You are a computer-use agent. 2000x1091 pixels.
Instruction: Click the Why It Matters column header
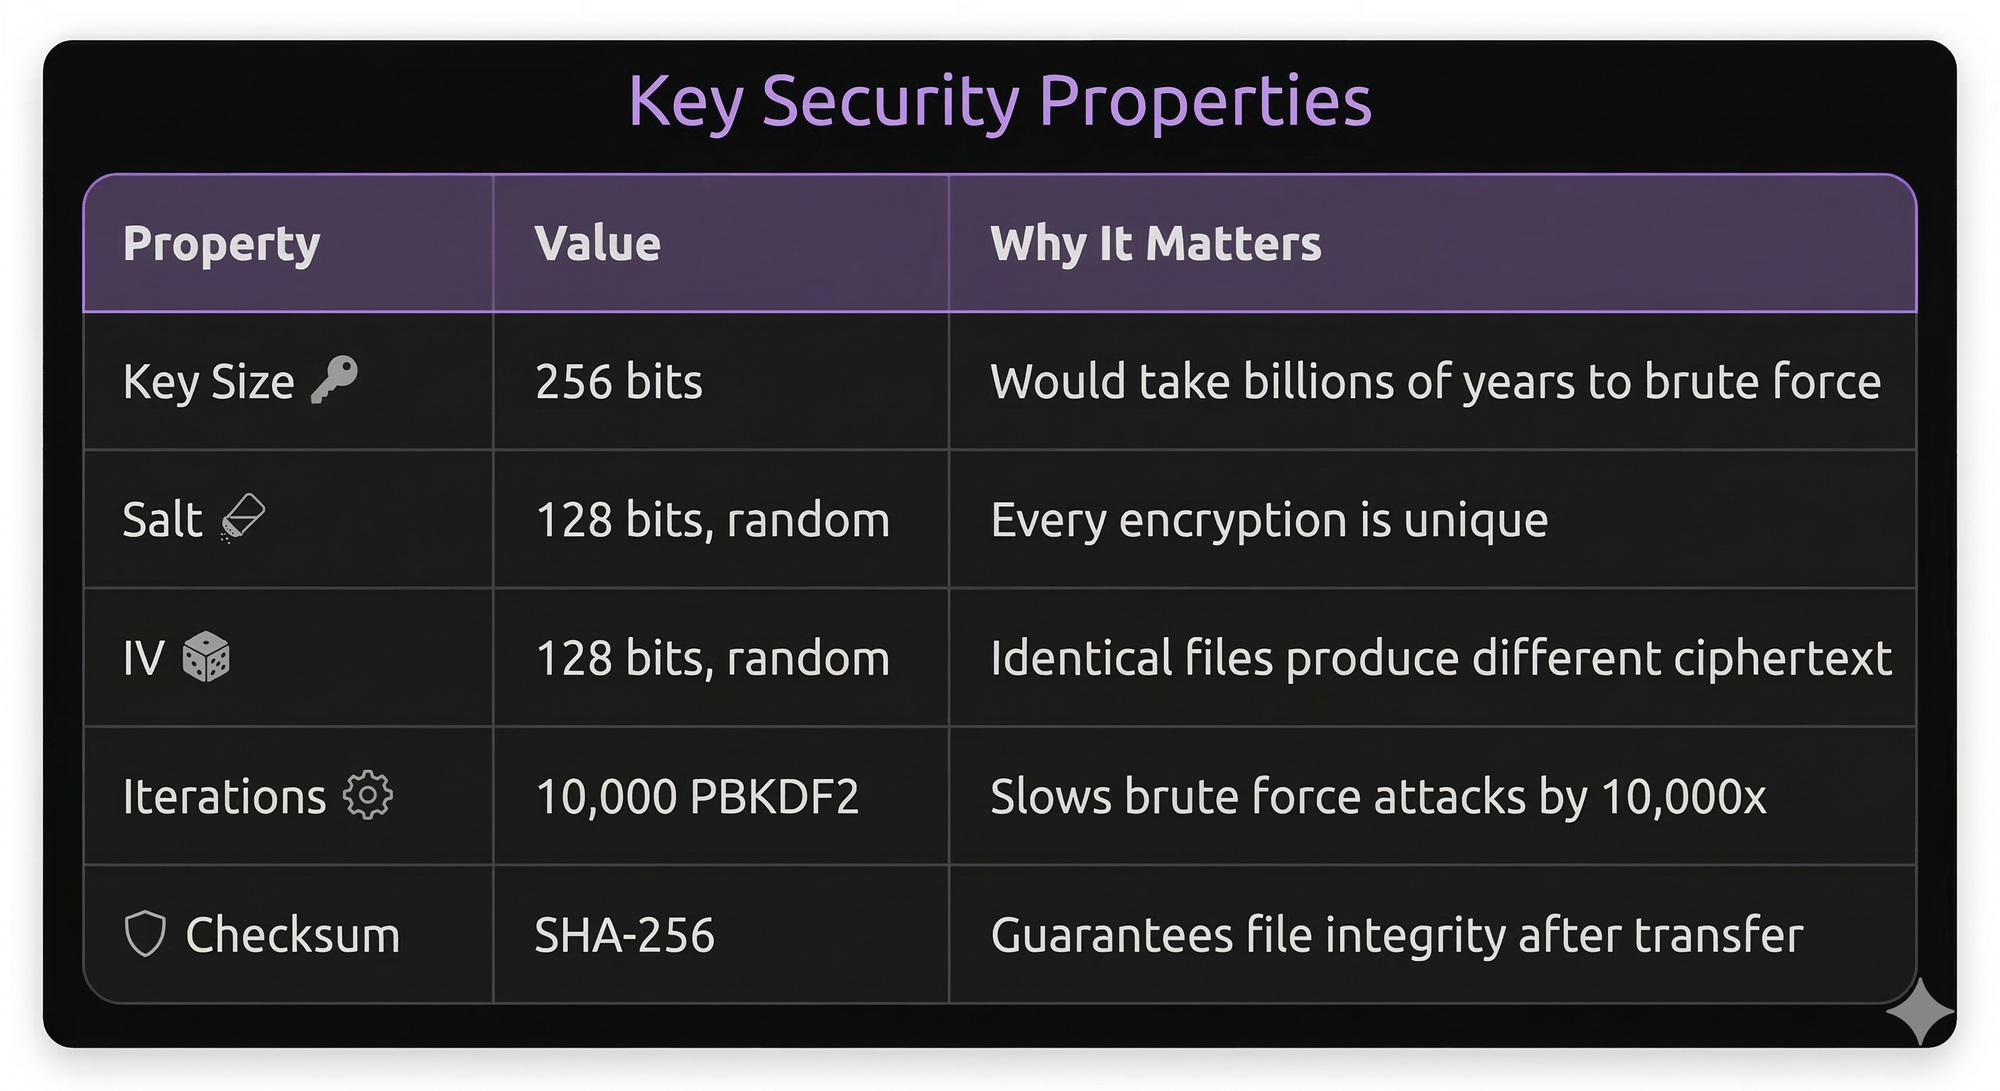pyautogui.click(x=1155, y=243)
